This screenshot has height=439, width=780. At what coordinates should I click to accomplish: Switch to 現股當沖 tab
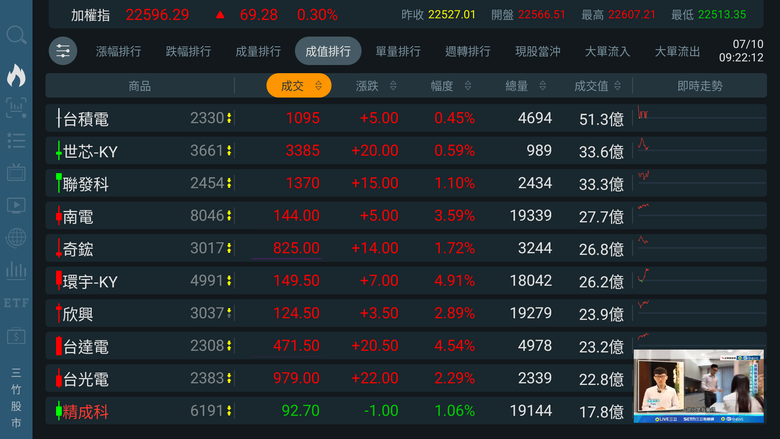537,51
